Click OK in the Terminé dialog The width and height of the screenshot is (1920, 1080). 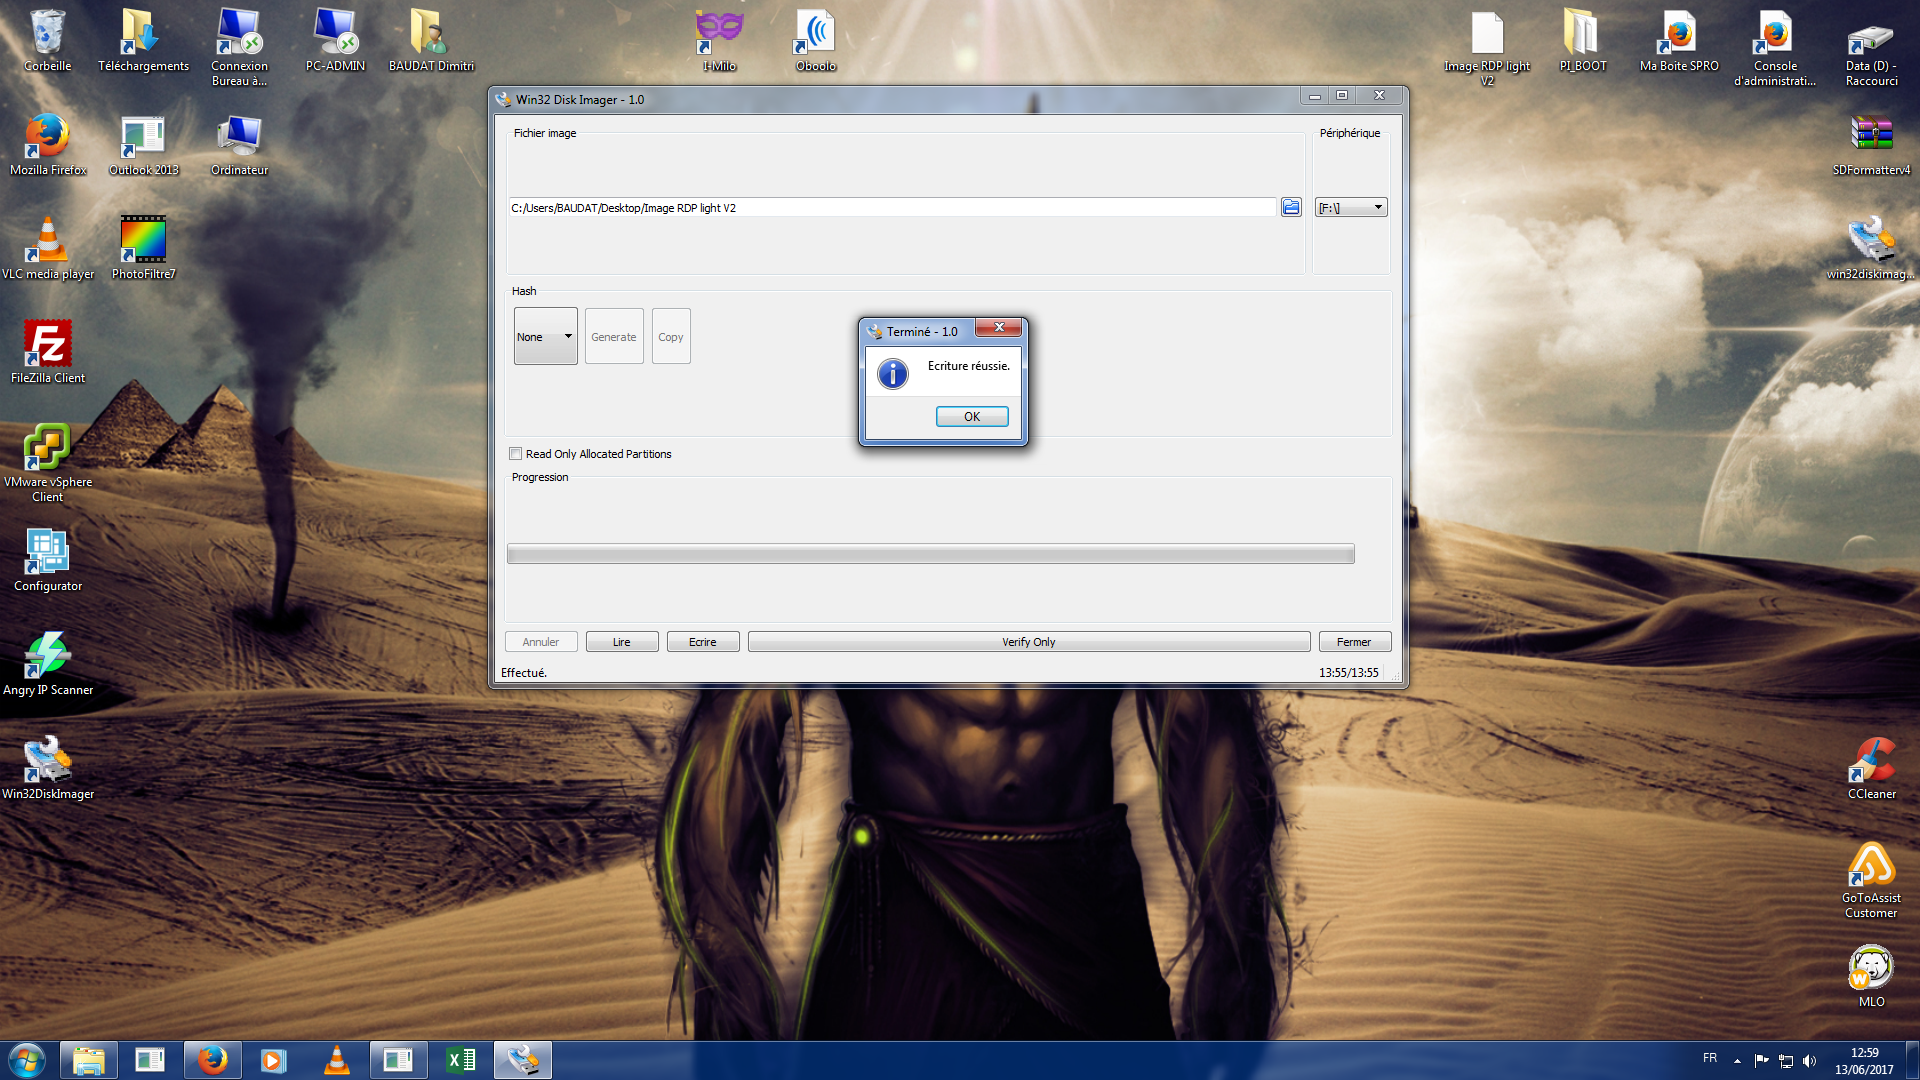[971, 417]
